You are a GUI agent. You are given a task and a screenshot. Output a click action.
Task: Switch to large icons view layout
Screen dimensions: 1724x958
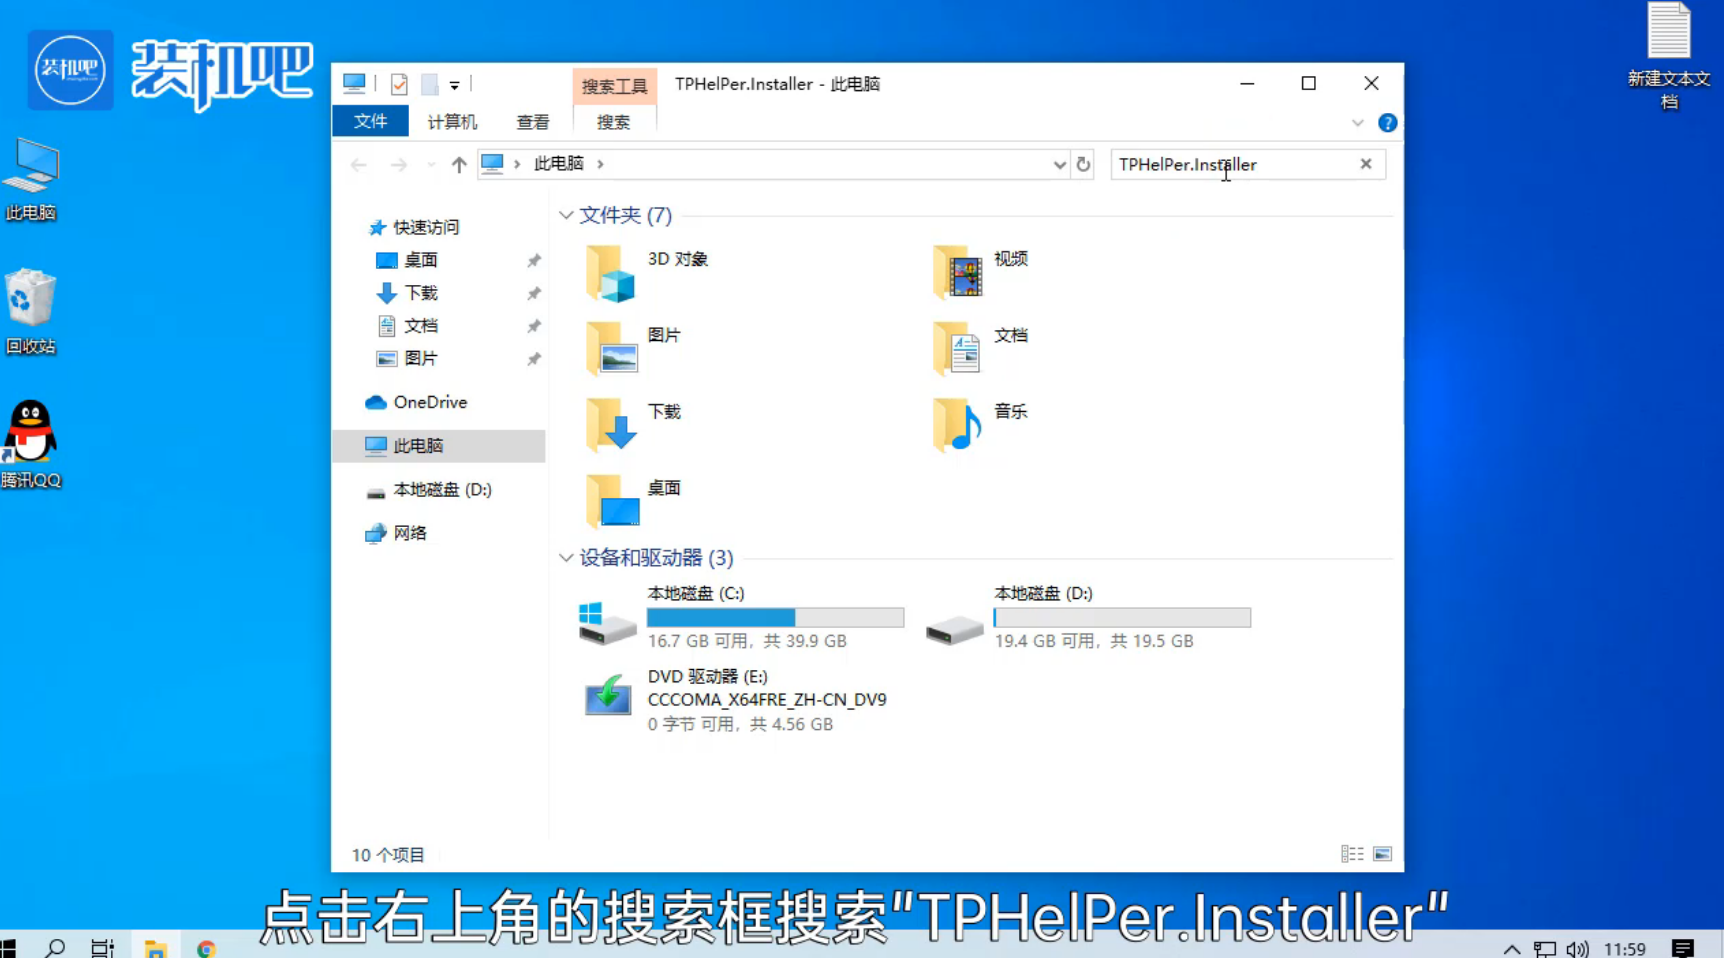[1382, 854]
